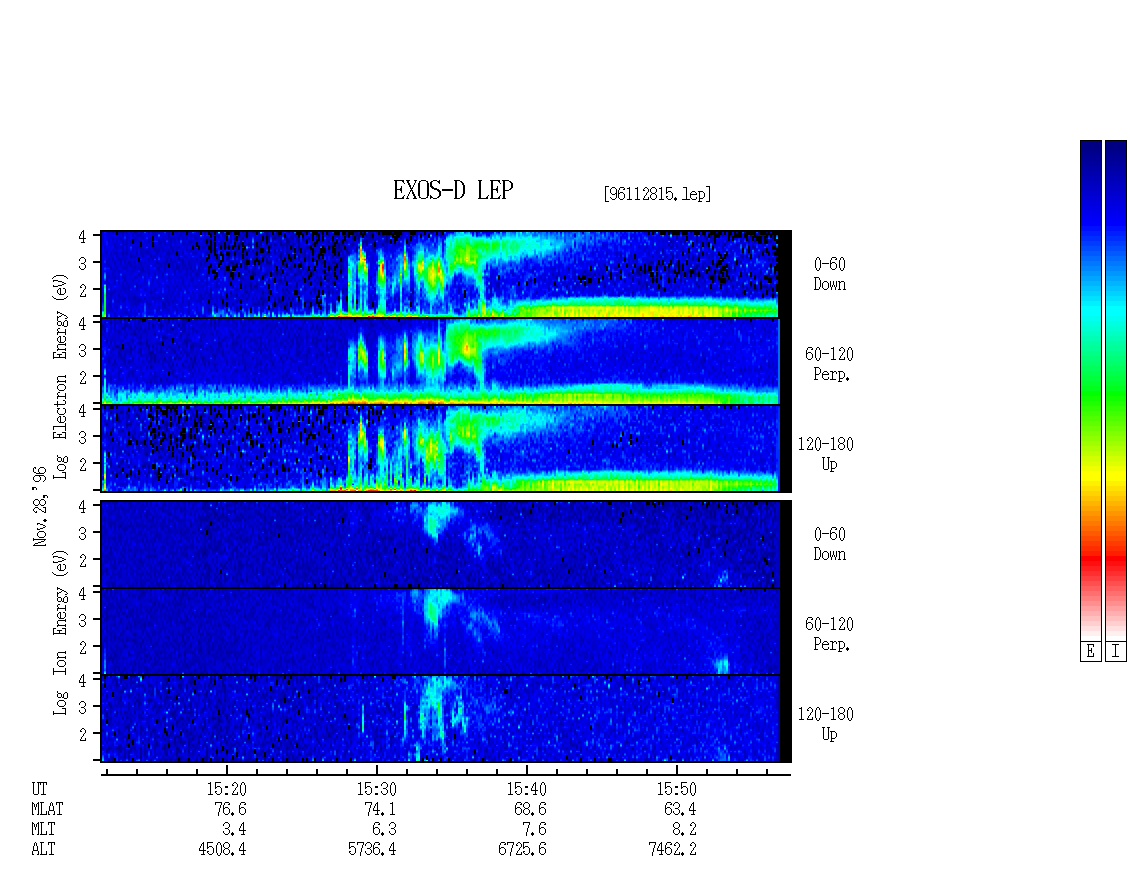The image size is (1130, 875).
Task: Click the 60-120 Perp. label beside electron panels
Action: (x=829, y=365)
